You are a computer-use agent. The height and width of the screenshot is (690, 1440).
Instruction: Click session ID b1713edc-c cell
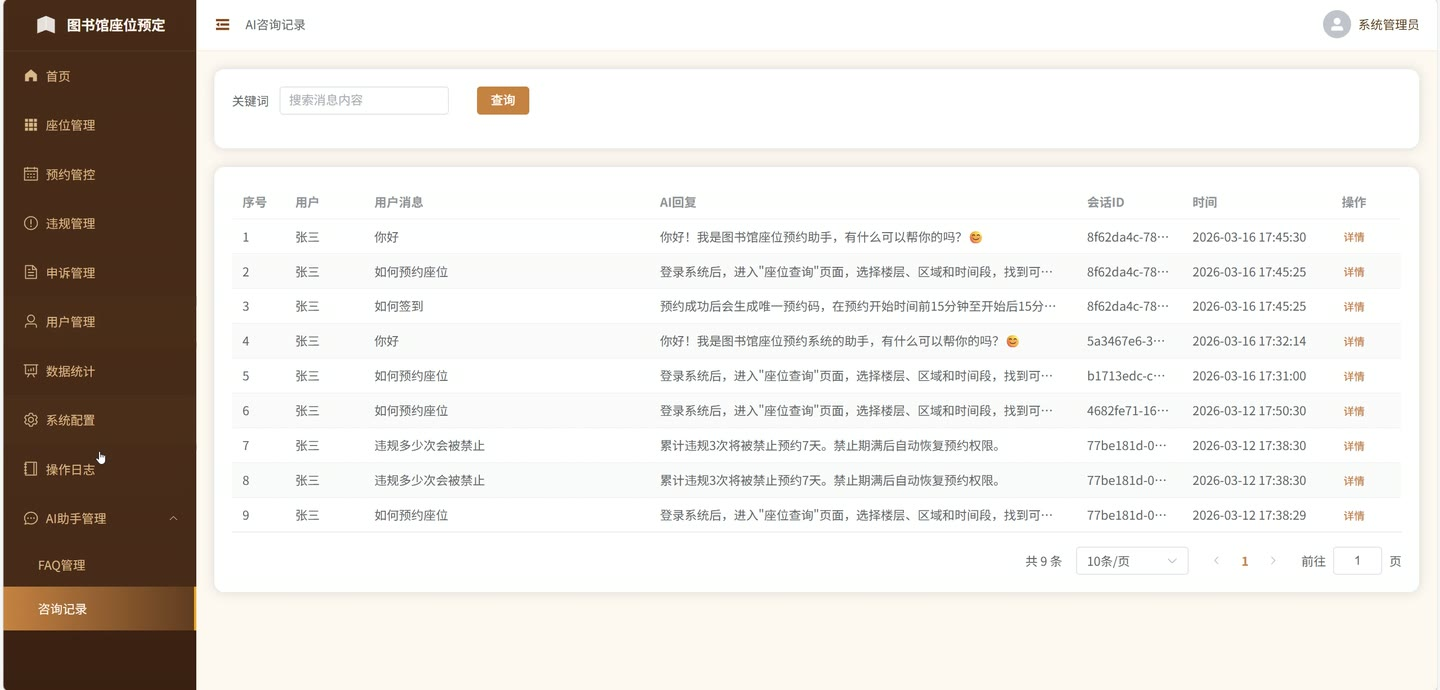(x=1128, y=376)
